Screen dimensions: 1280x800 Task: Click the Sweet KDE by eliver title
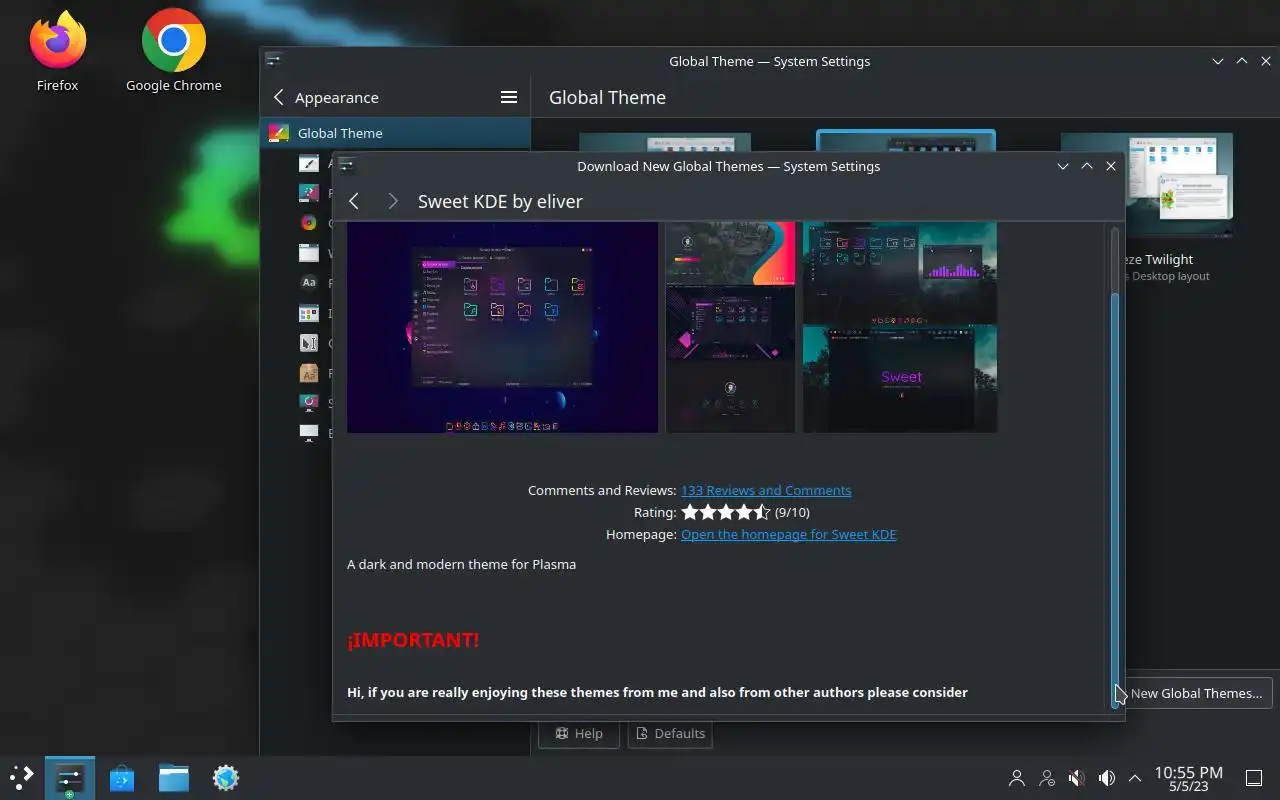tap(500, 201)
